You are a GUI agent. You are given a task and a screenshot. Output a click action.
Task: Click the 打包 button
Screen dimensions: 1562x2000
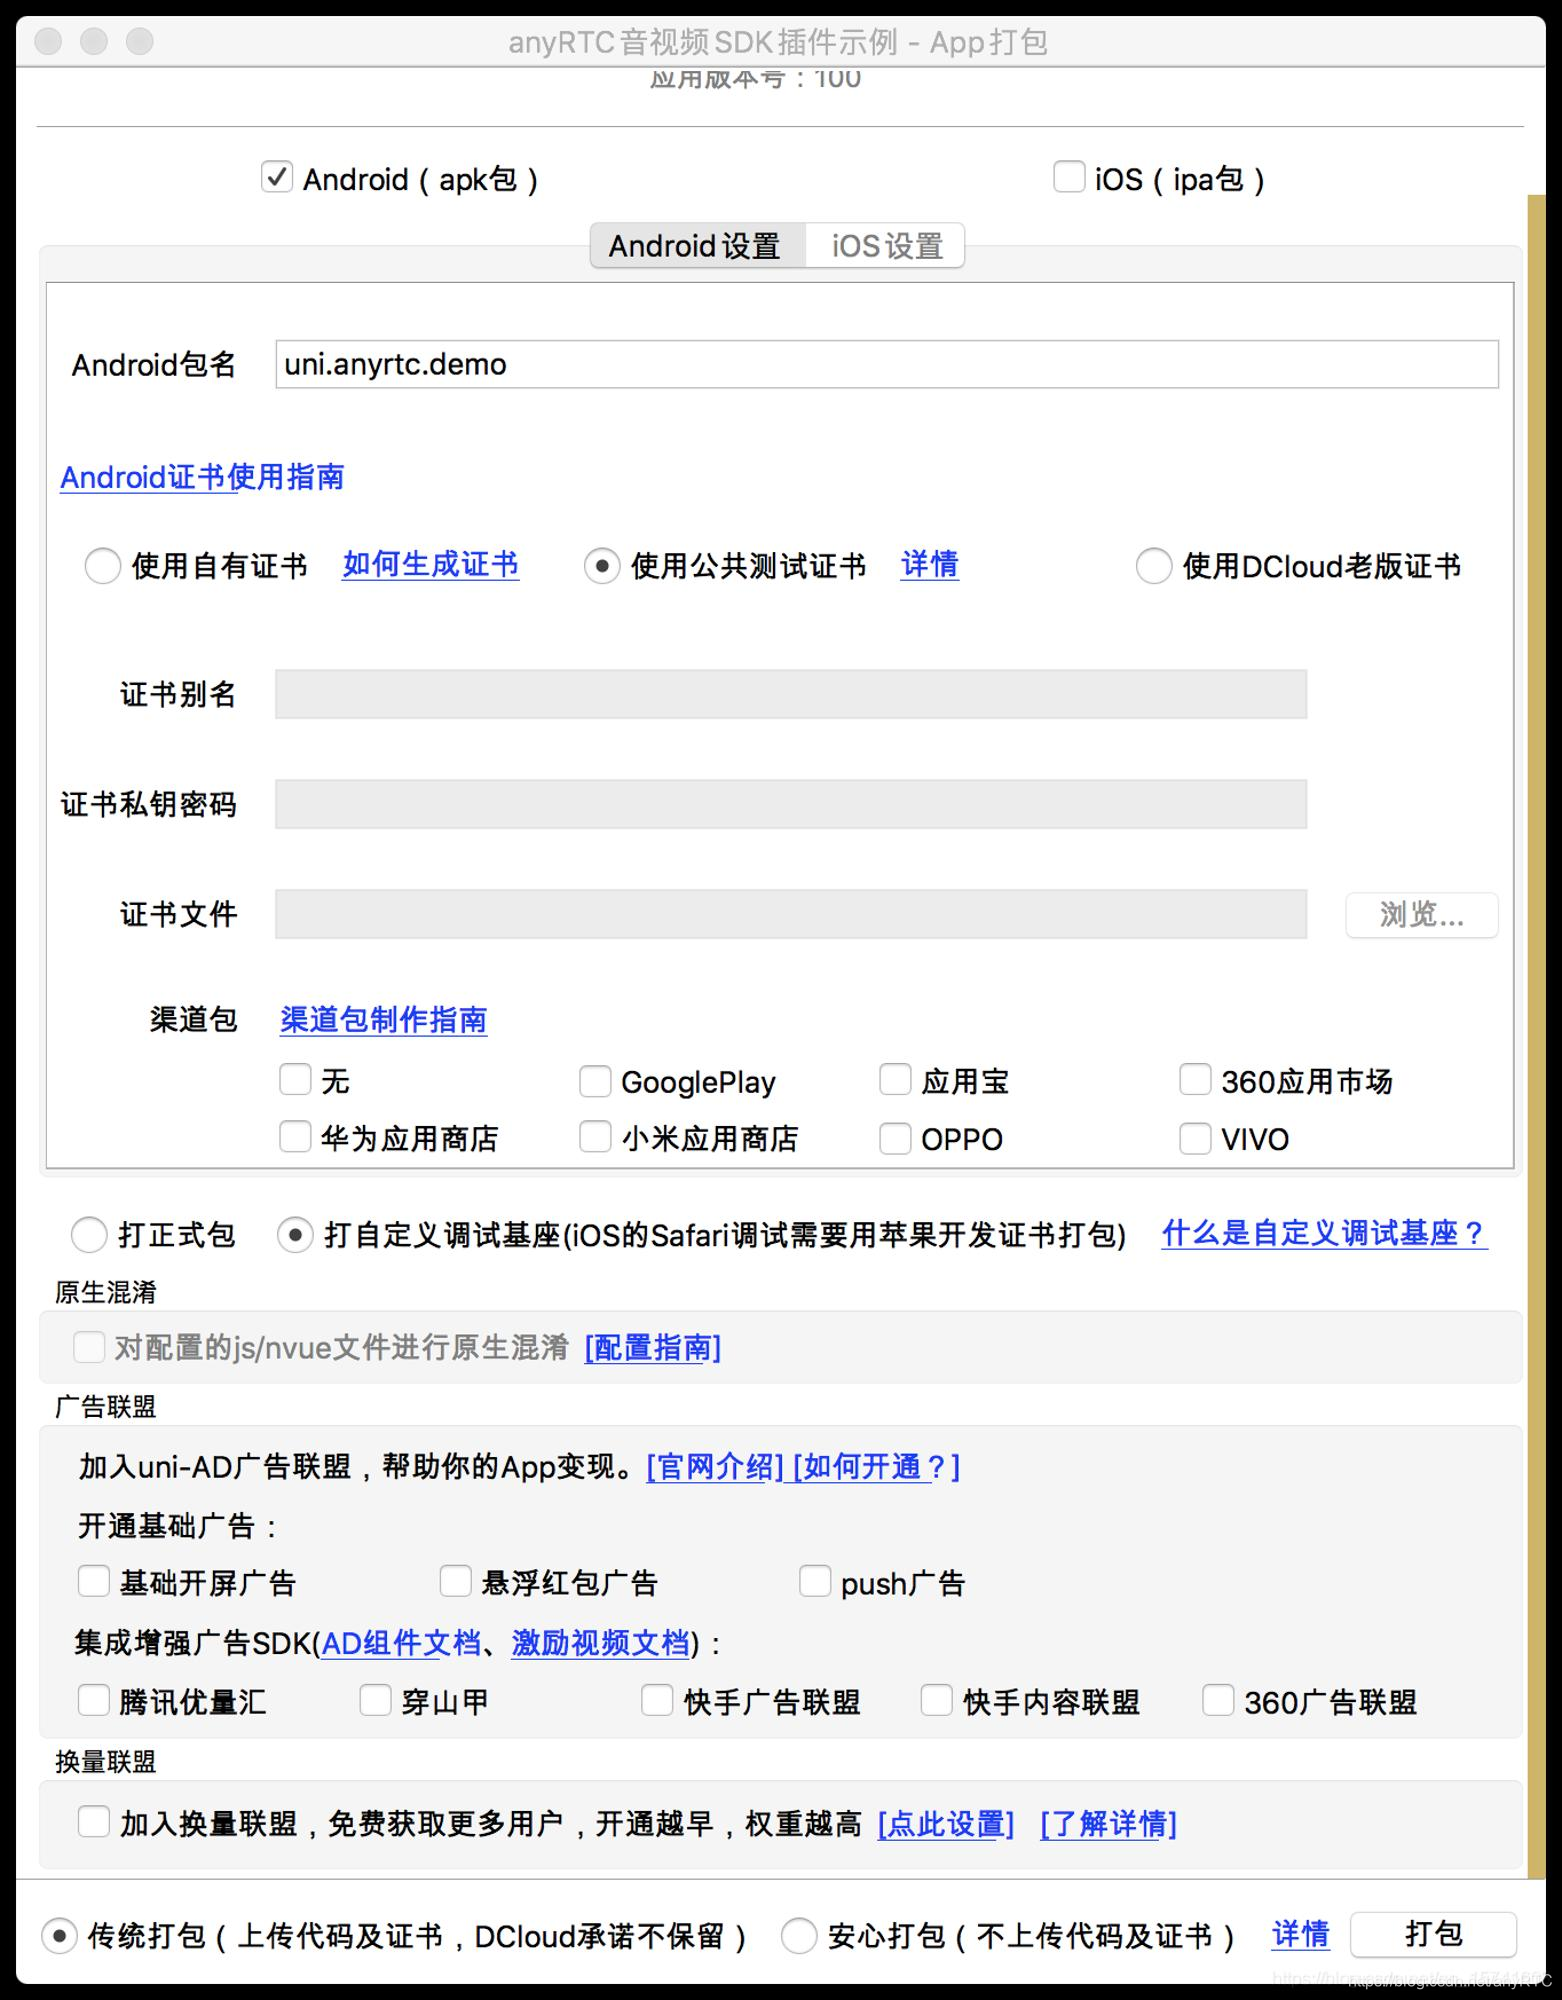point(1434,1935)
